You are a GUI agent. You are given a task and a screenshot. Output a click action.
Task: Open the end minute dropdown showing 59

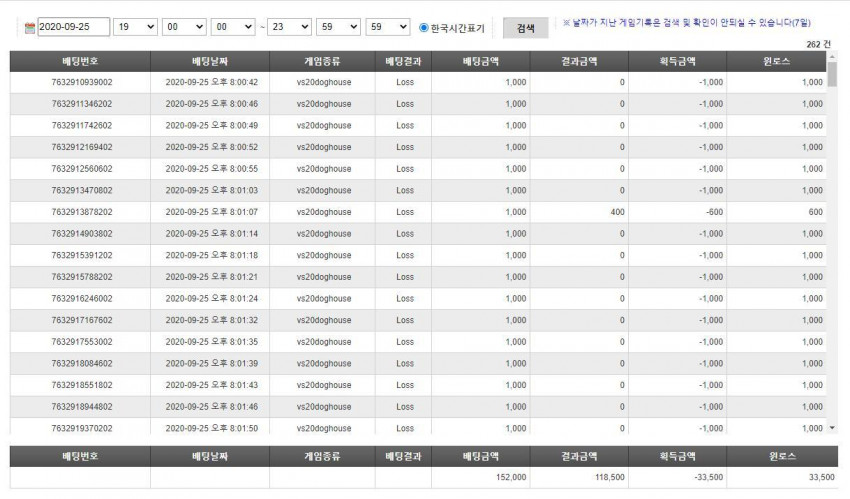click(x=338, y=27)
